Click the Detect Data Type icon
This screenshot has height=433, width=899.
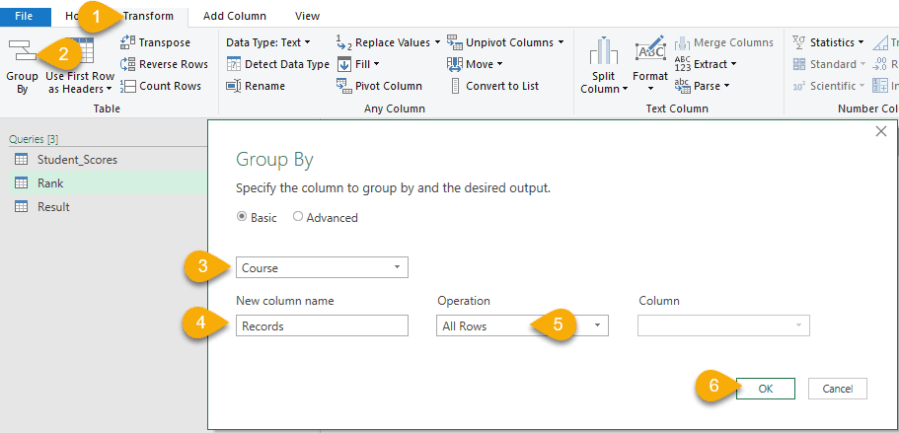pos(233,64)
